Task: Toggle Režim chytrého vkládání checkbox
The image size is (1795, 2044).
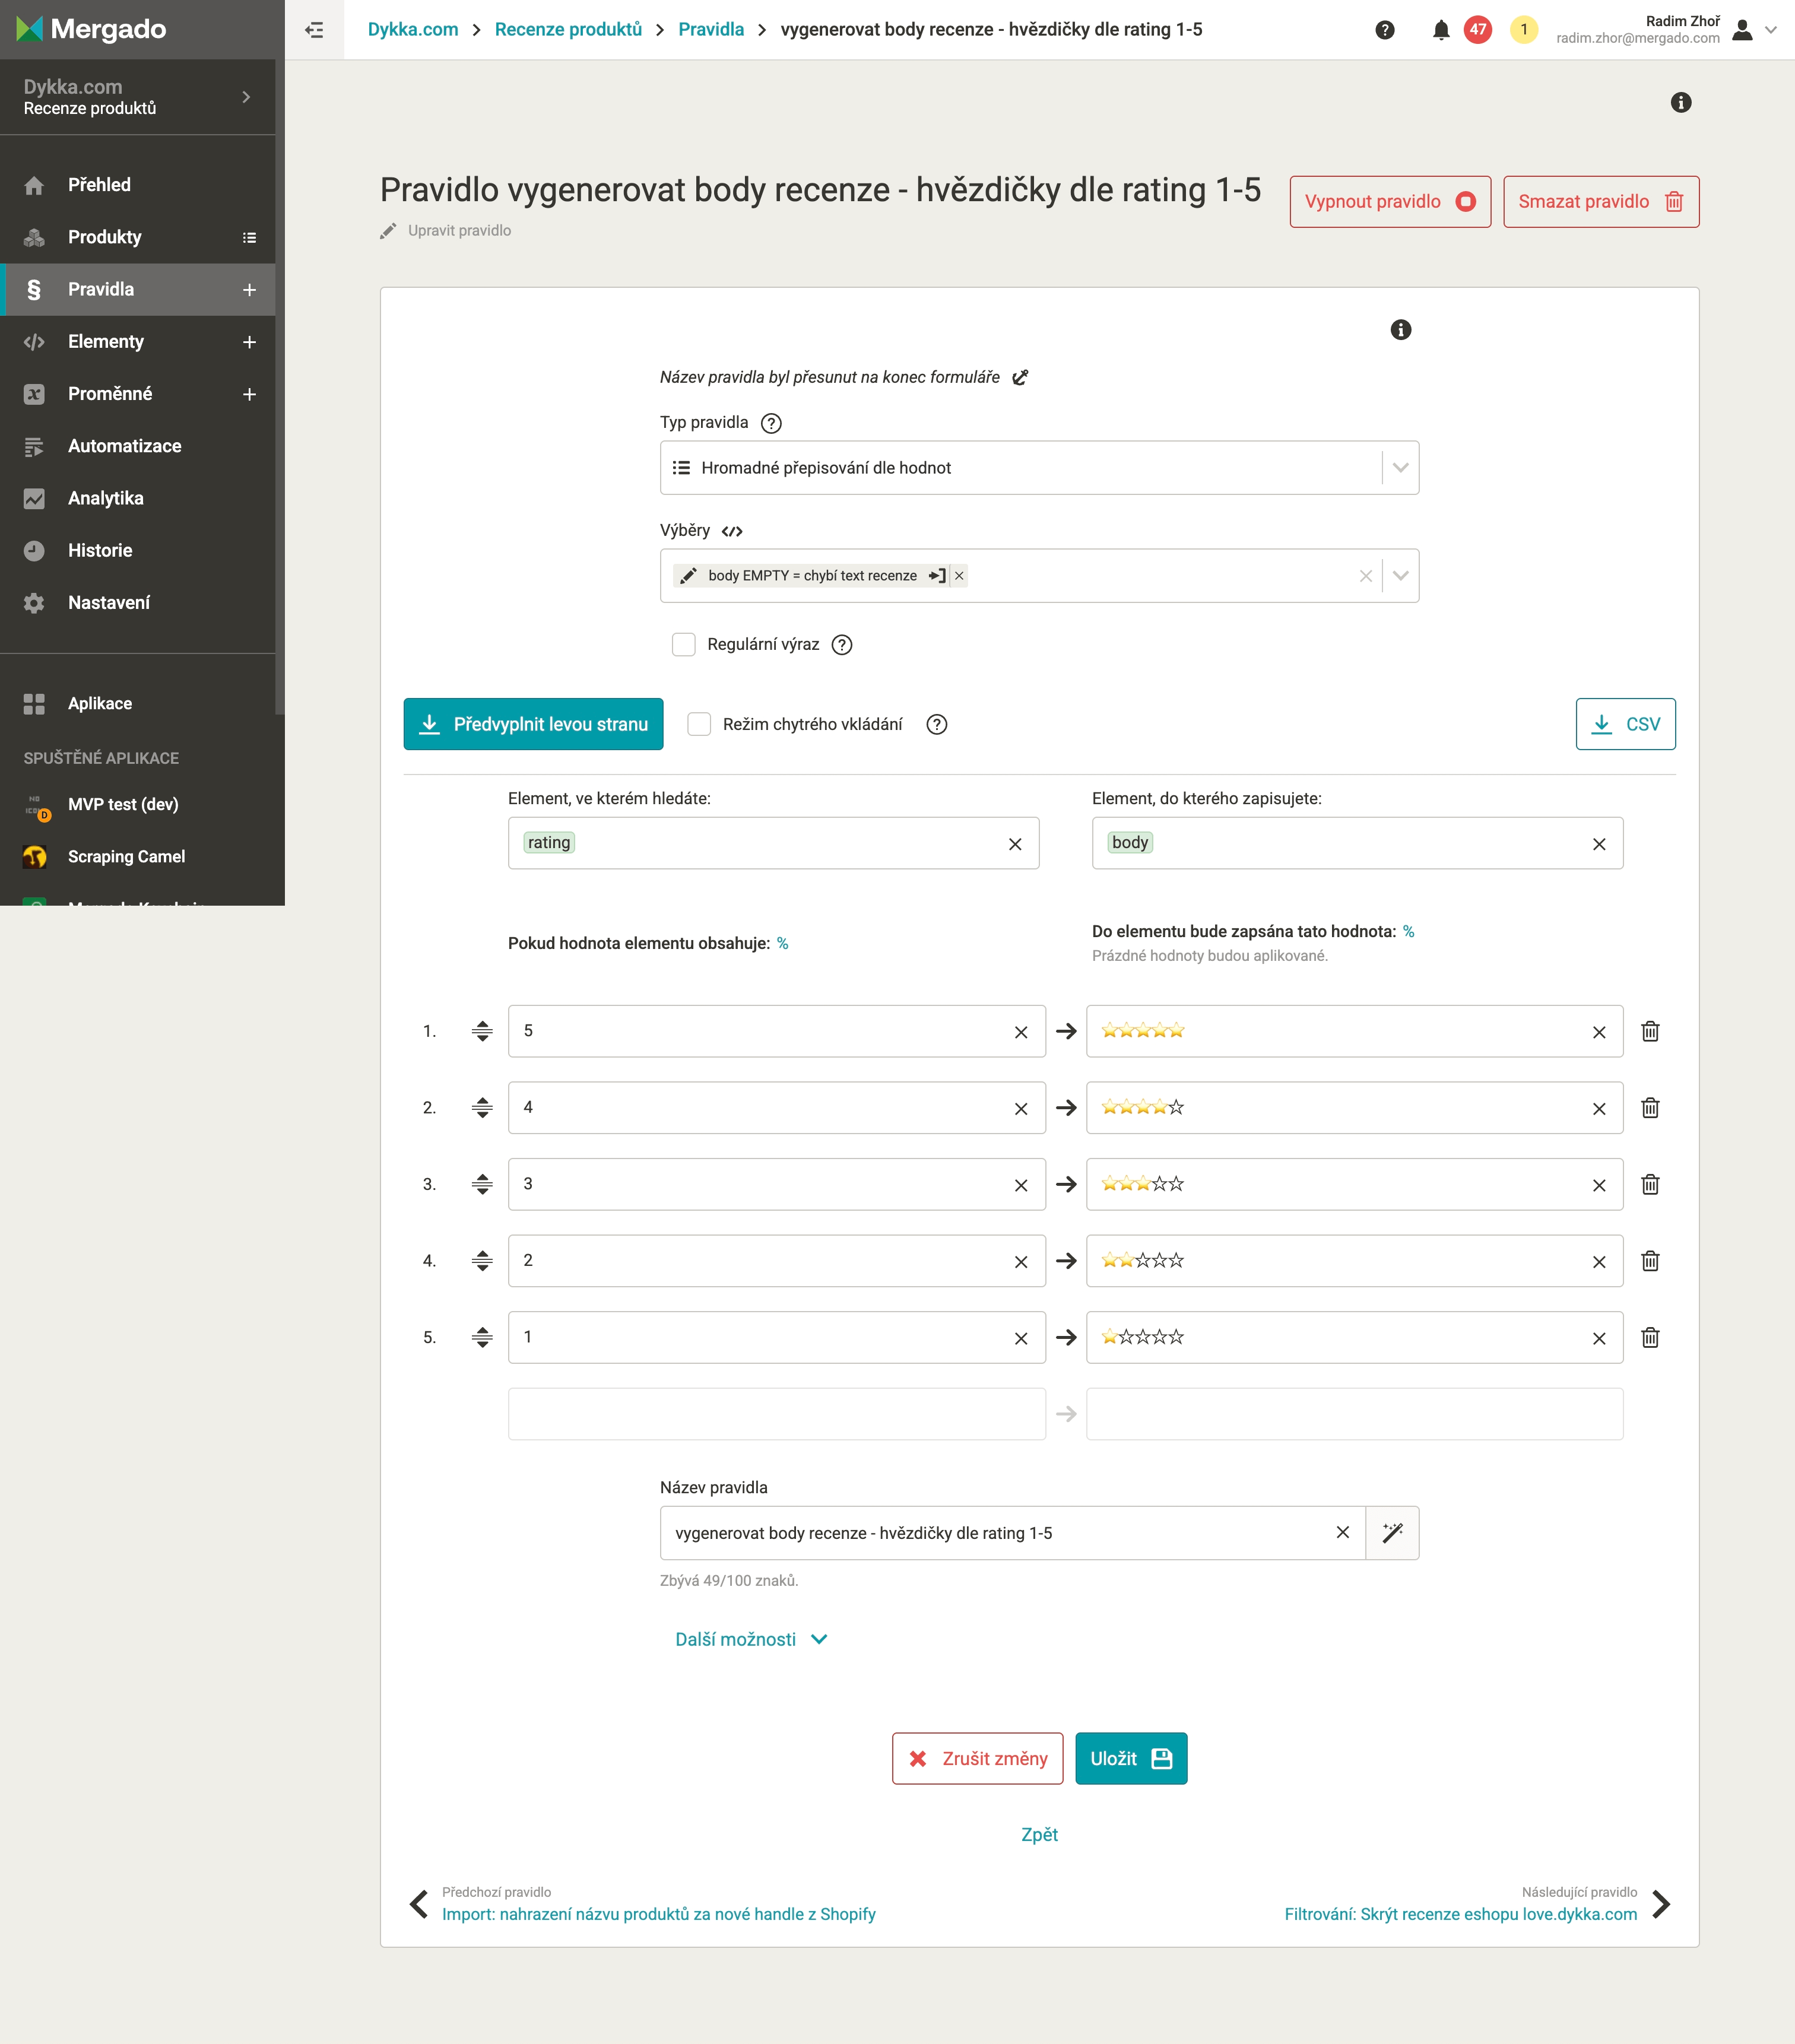Action: (699, 724)
